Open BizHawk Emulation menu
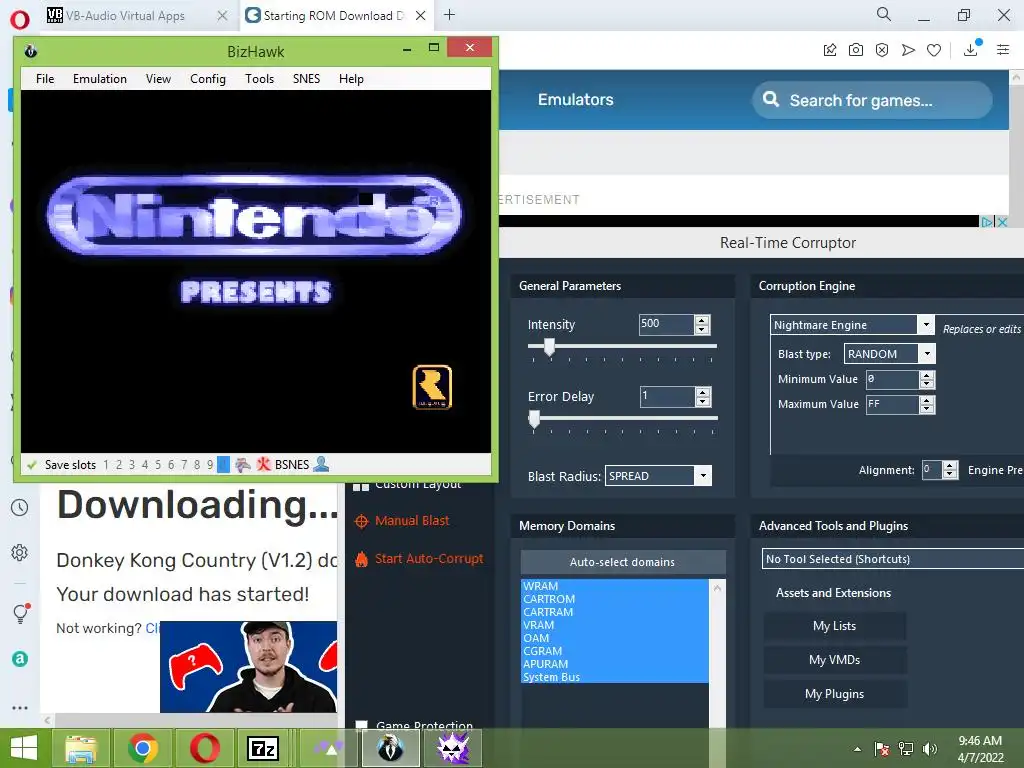 point(100,79)
